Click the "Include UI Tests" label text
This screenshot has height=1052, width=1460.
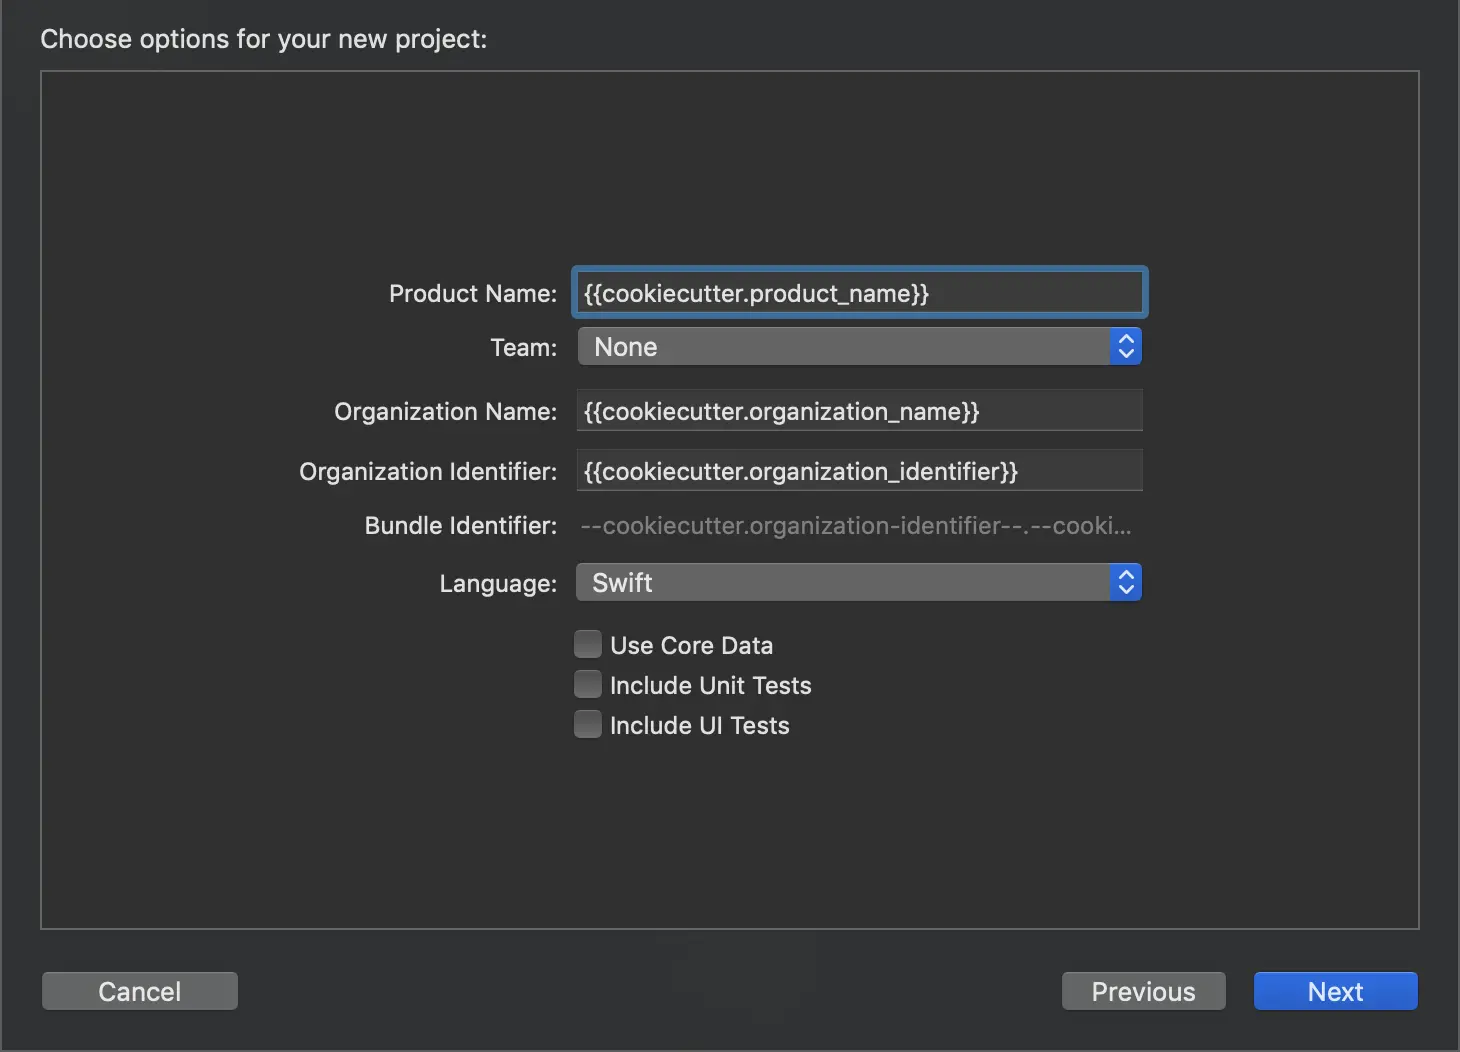click(699, 726)
